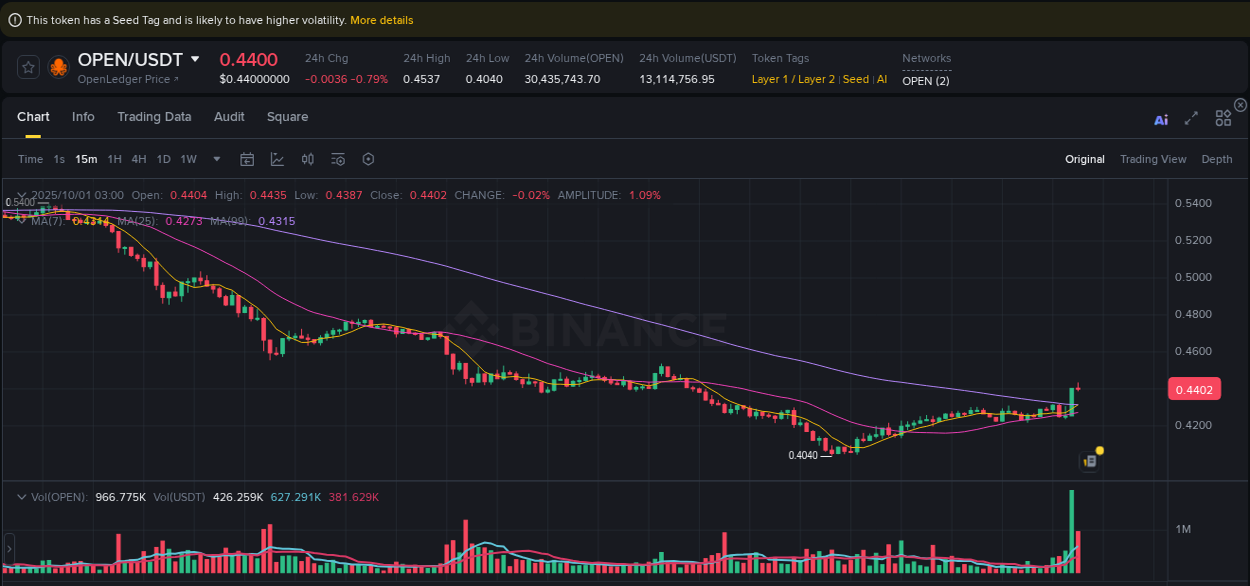
Task: Open the Ai analysis feature
Action: (x=1161, y=117)
